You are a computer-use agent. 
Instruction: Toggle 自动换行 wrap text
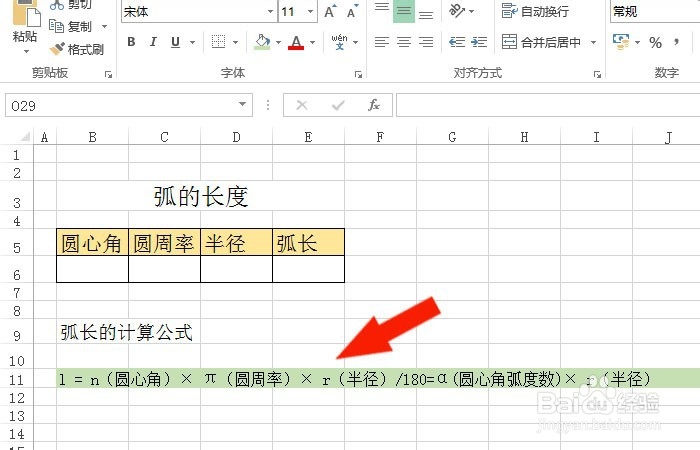point(535,11)
